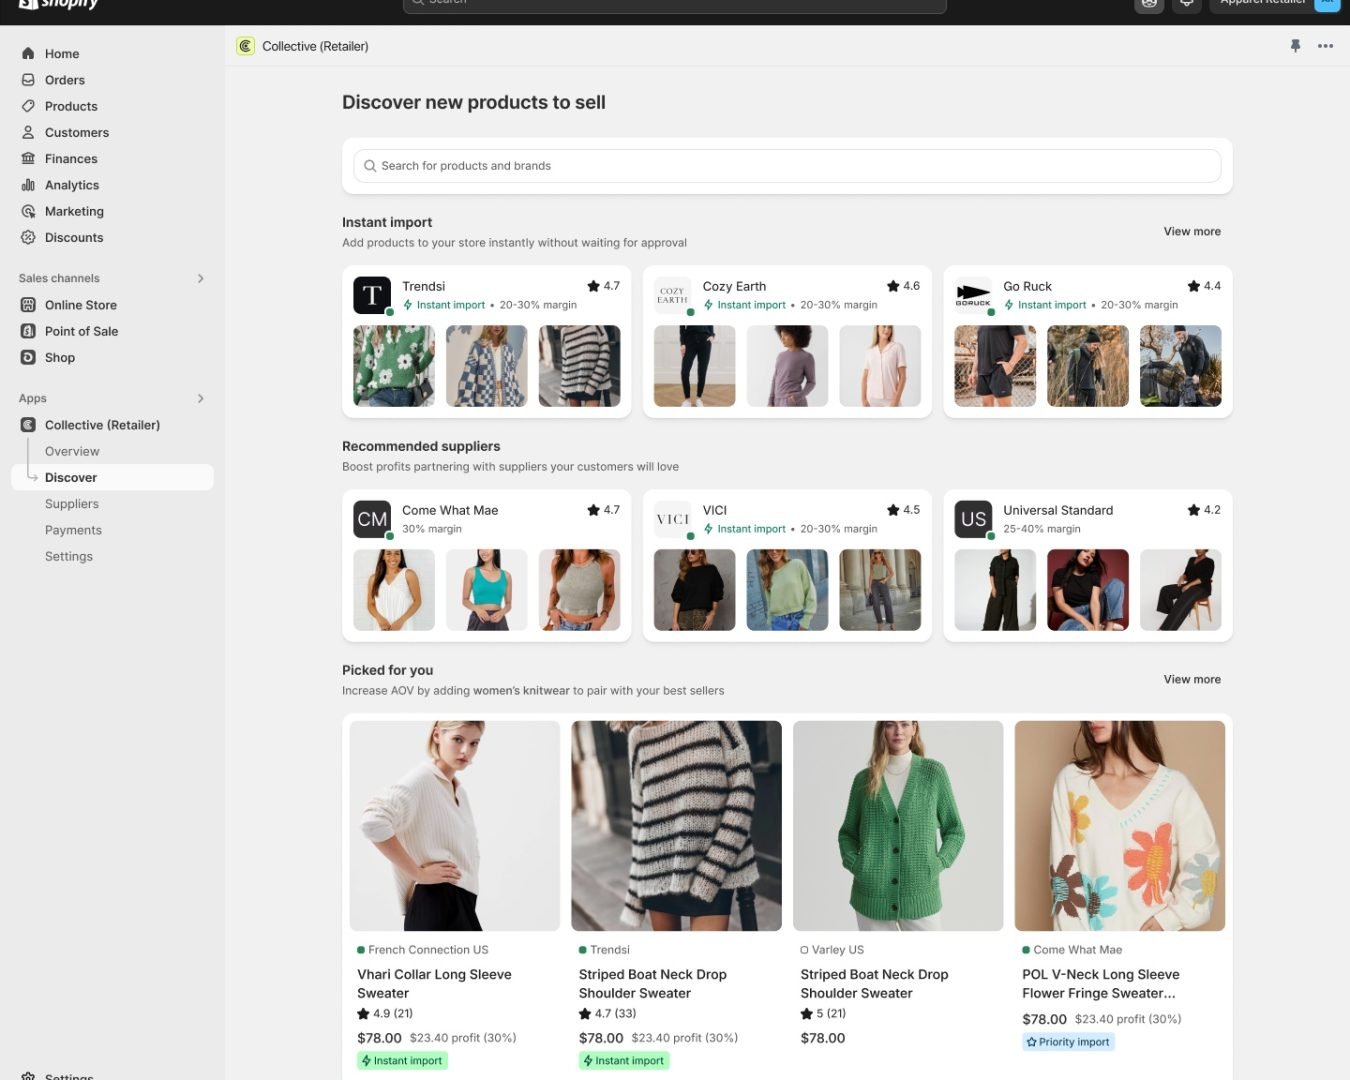The height and width of the screenshot is (1080, 1350).
Task: Pin the Collective app with pin icon
Action: [1296, 46]
